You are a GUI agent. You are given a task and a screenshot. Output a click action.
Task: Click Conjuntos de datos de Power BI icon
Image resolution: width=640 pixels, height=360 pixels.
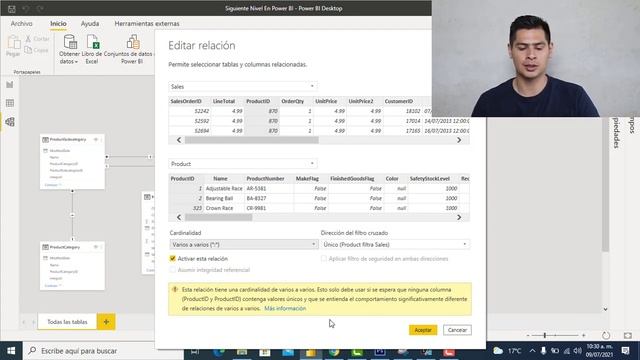[133, 42]
